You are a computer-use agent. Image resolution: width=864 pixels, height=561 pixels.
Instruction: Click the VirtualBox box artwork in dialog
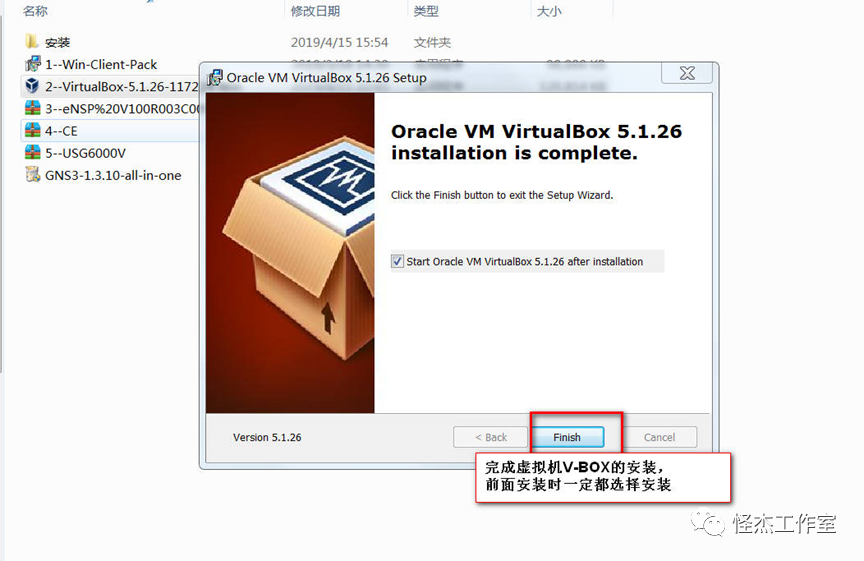(x=290, y=253)
